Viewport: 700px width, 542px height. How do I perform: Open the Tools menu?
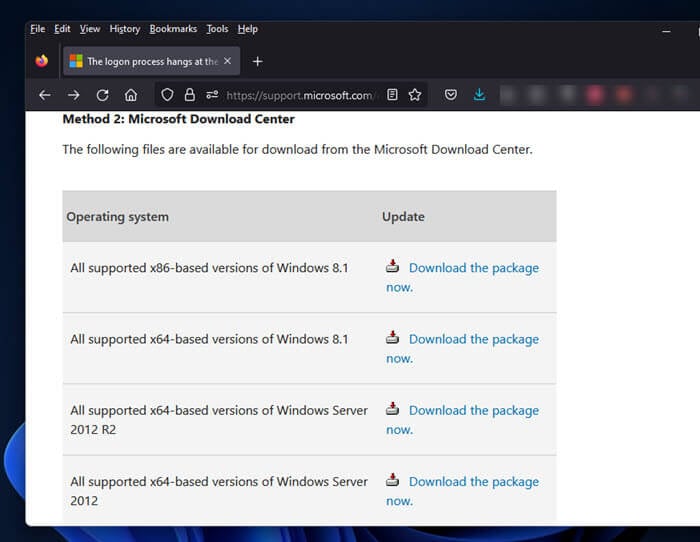[217, 29]
